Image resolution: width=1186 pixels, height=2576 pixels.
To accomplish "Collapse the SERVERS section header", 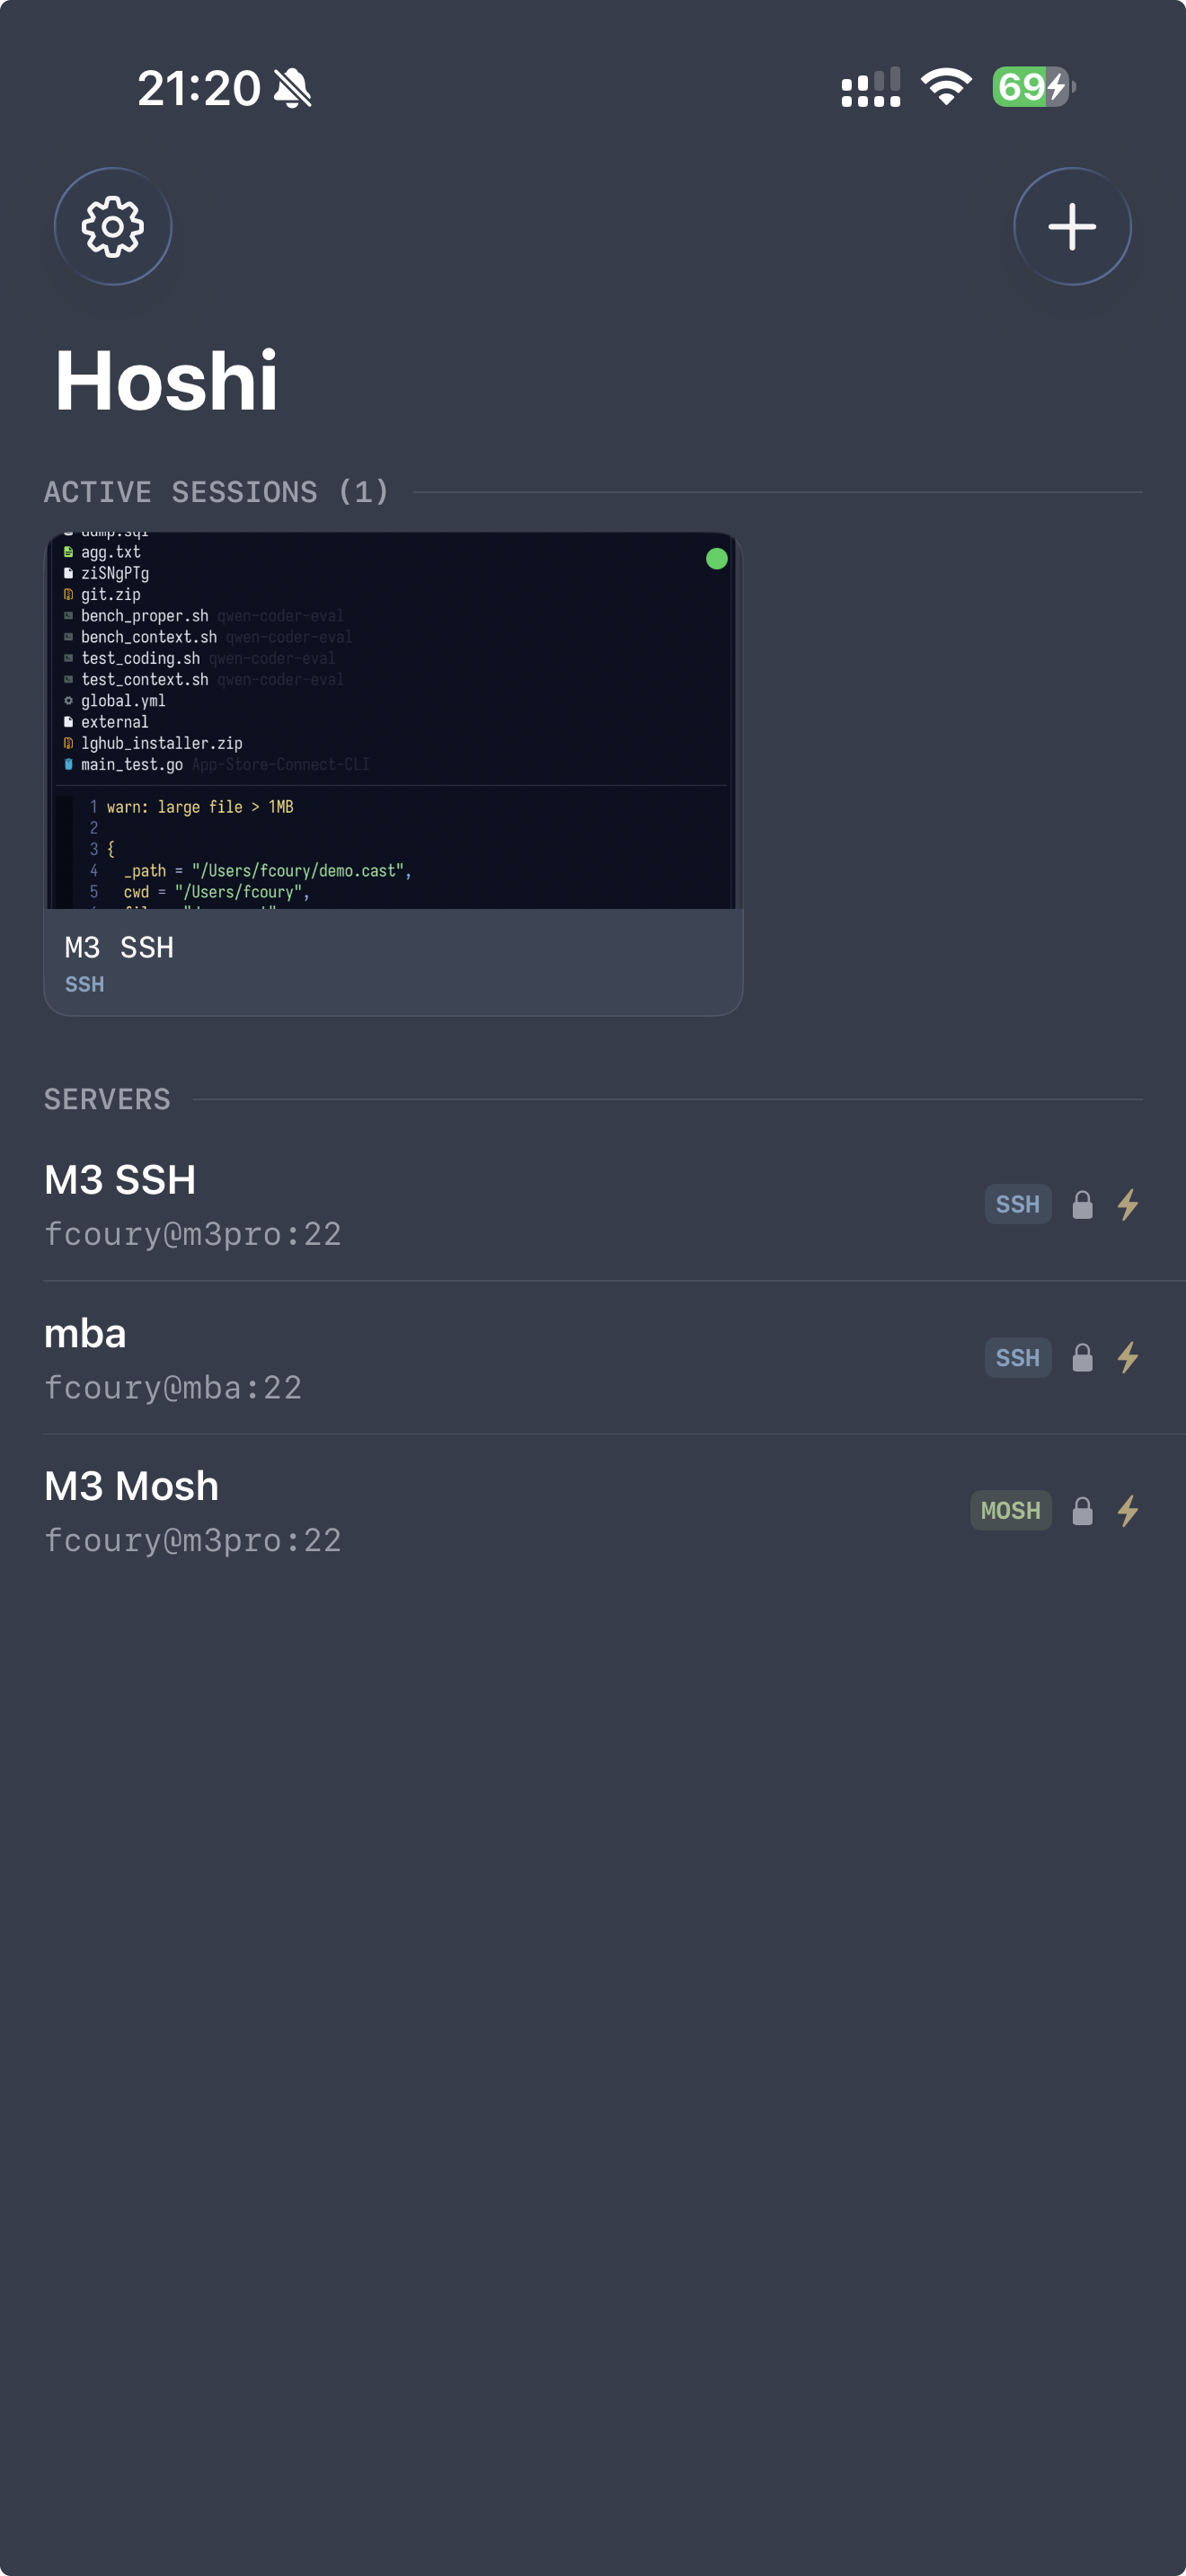I will pyautogui.click(x=107, y=1098).
